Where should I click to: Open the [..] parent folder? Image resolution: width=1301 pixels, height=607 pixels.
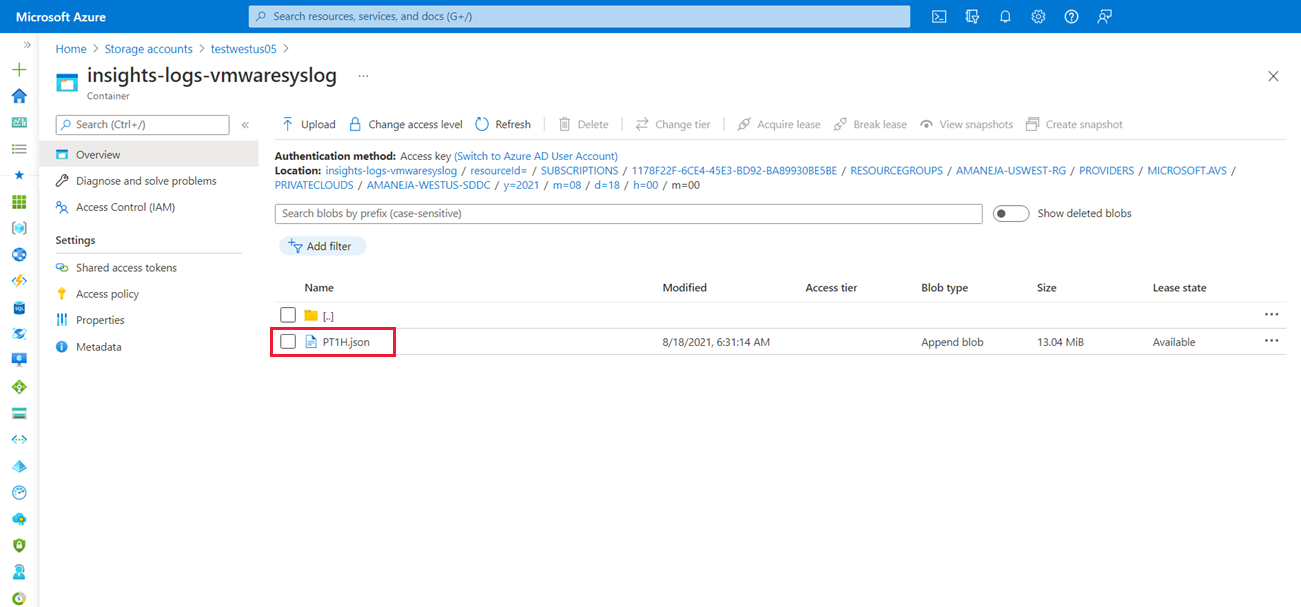[x=328, y=315]
